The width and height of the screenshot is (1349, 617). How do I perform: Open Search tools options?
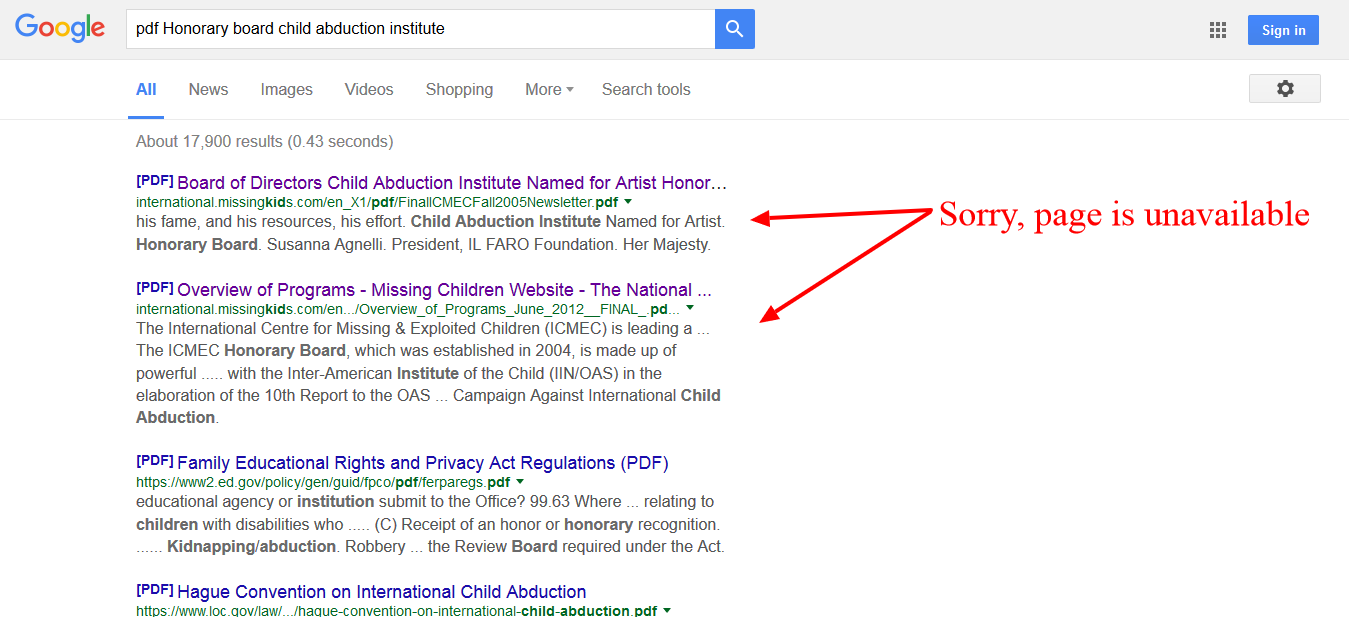tap(646, 89)
